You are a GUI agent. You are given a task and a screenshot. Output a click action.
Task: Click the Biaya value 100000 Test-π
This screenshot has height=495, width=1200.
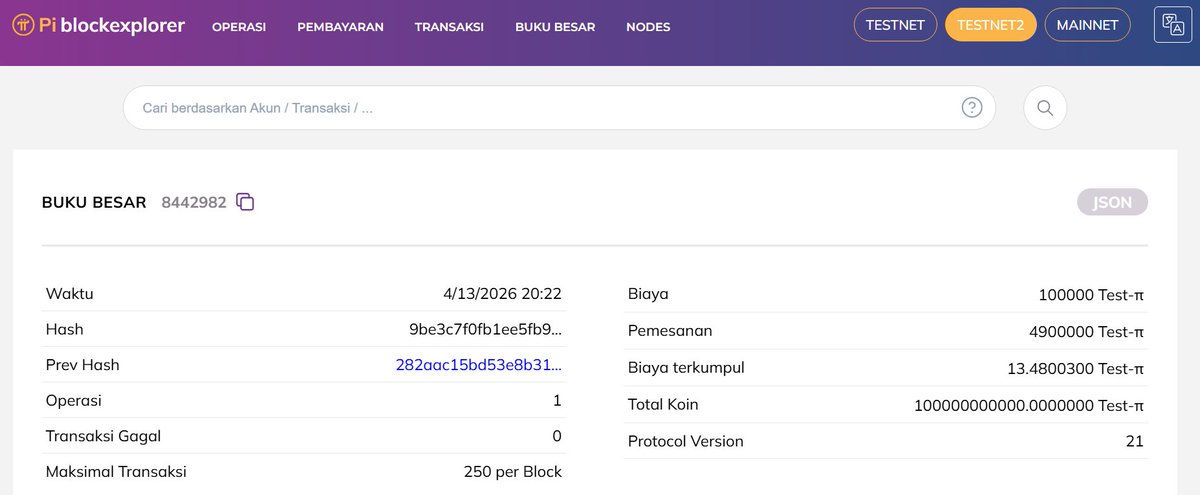tap(1091, 295)
